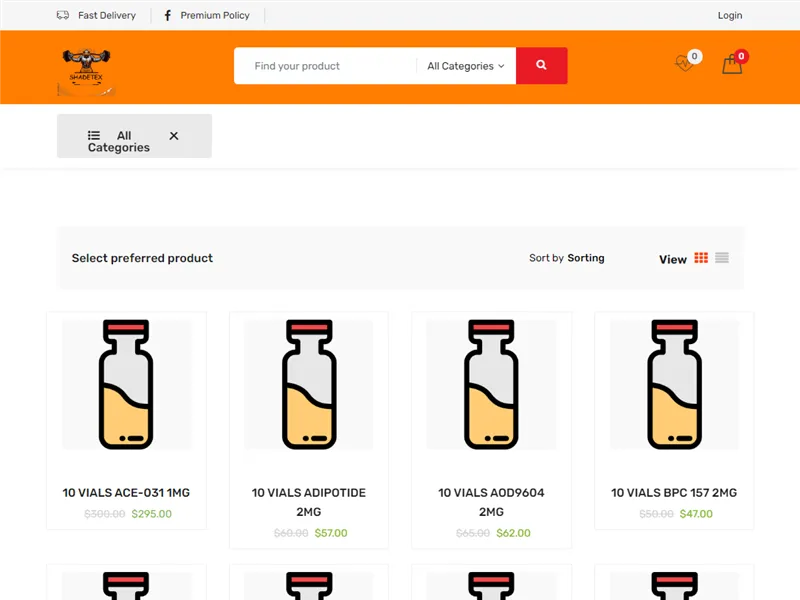Image resolution: width=800 pixels, height=600 pixels.
Task: Switch to list view layout
Action: pos(722,258)
